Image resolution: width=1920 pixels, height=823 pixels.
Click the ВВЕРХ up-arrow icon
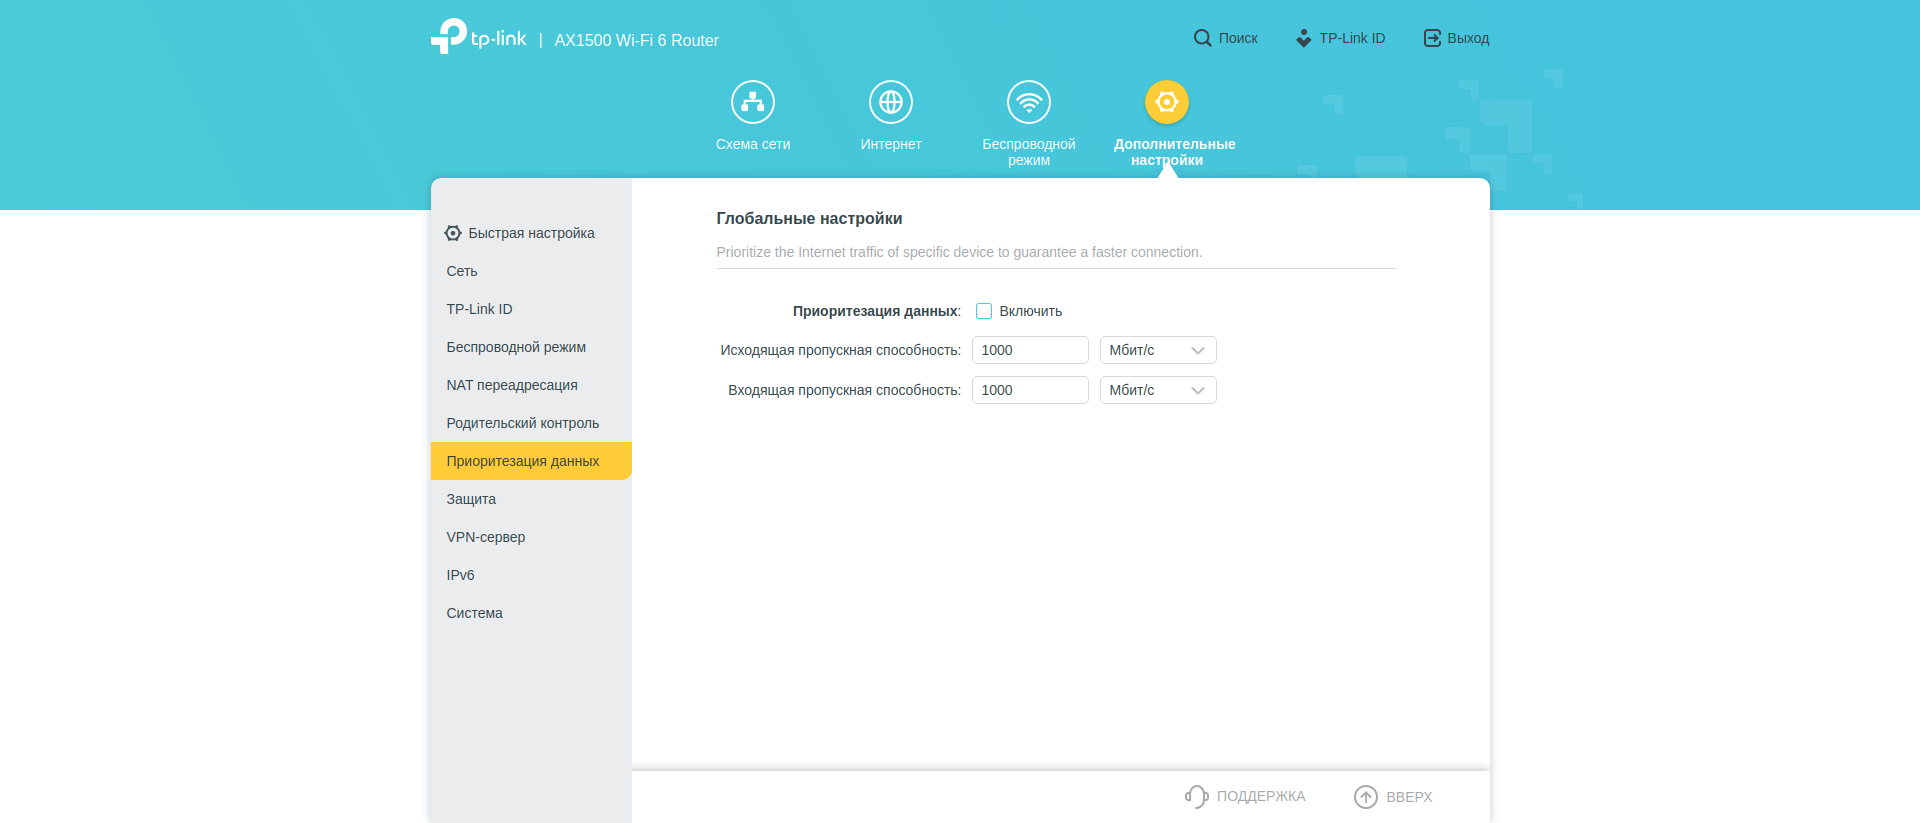(x=1365, y=796)
